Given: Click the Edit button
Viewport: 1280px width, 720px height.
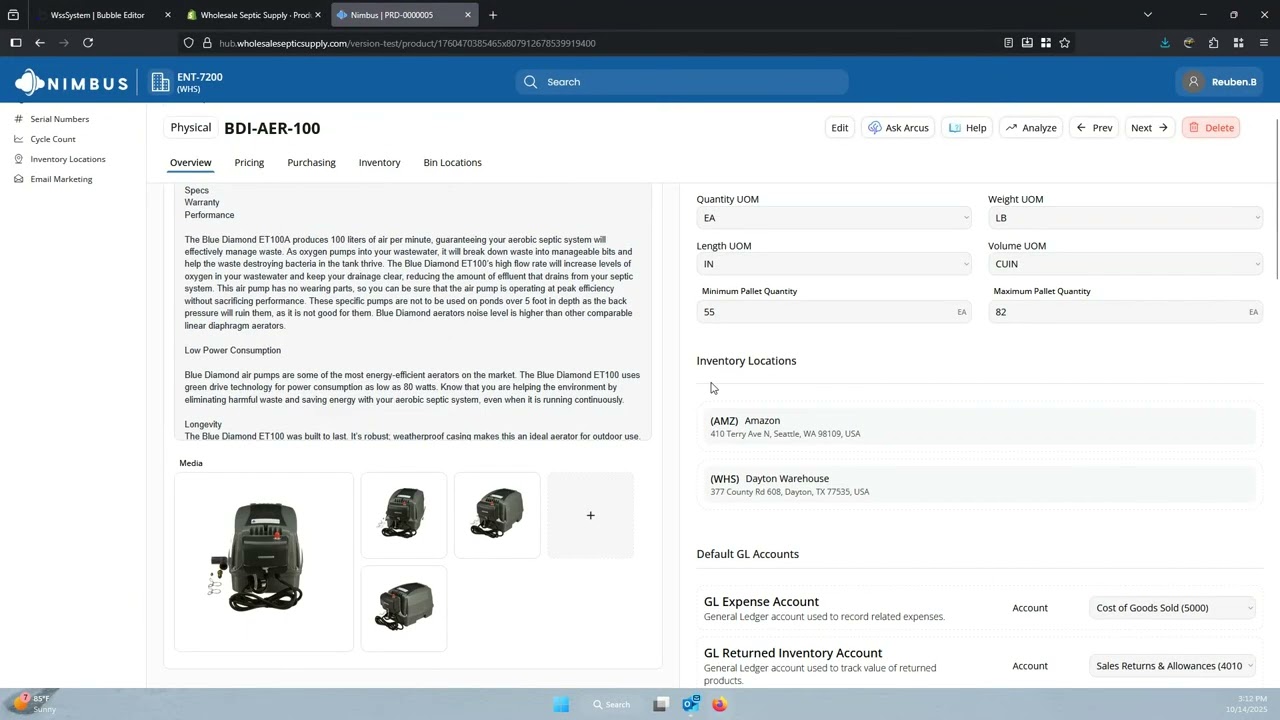Looking at the screenshot, I should (x=840, y=128).
